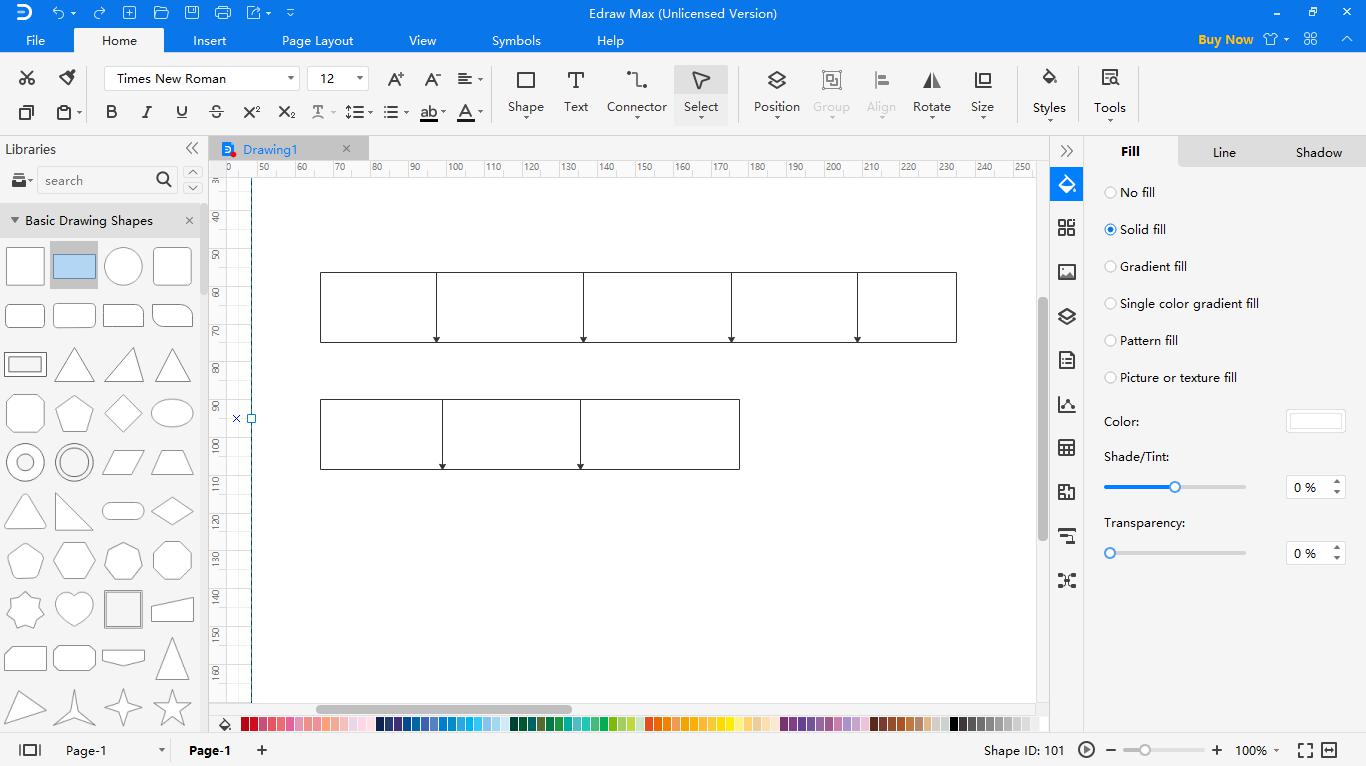Switch to the Line tab in right panel
The width and height of the screenshot is (1366, 766).
[x=1224, y=152]
